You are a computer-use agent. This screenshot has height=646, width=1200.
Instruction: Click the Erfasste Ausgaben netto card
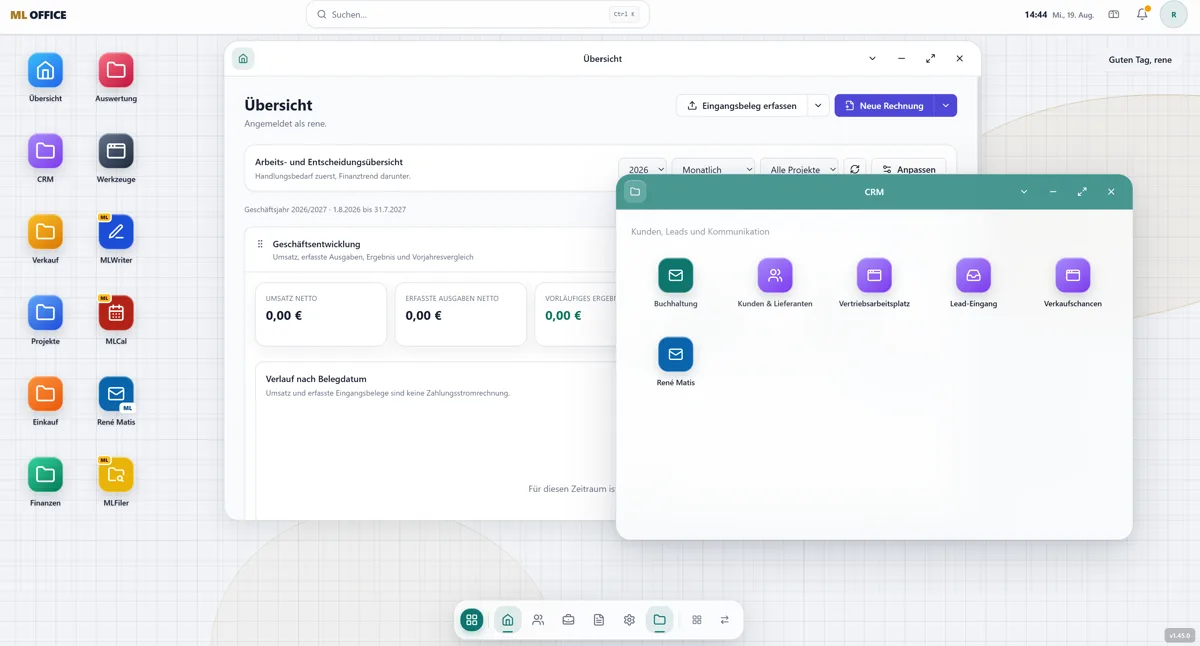pyautogui.click(x=460, y=314)
